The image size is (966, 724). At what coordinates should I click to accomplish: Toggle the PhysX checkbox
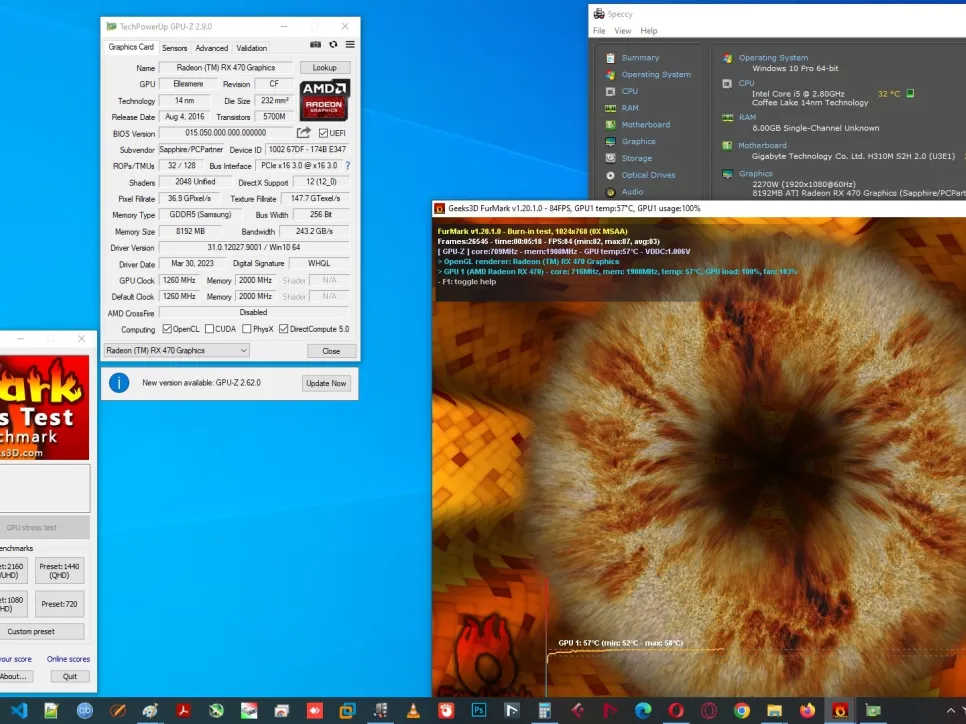coord(247,329)
